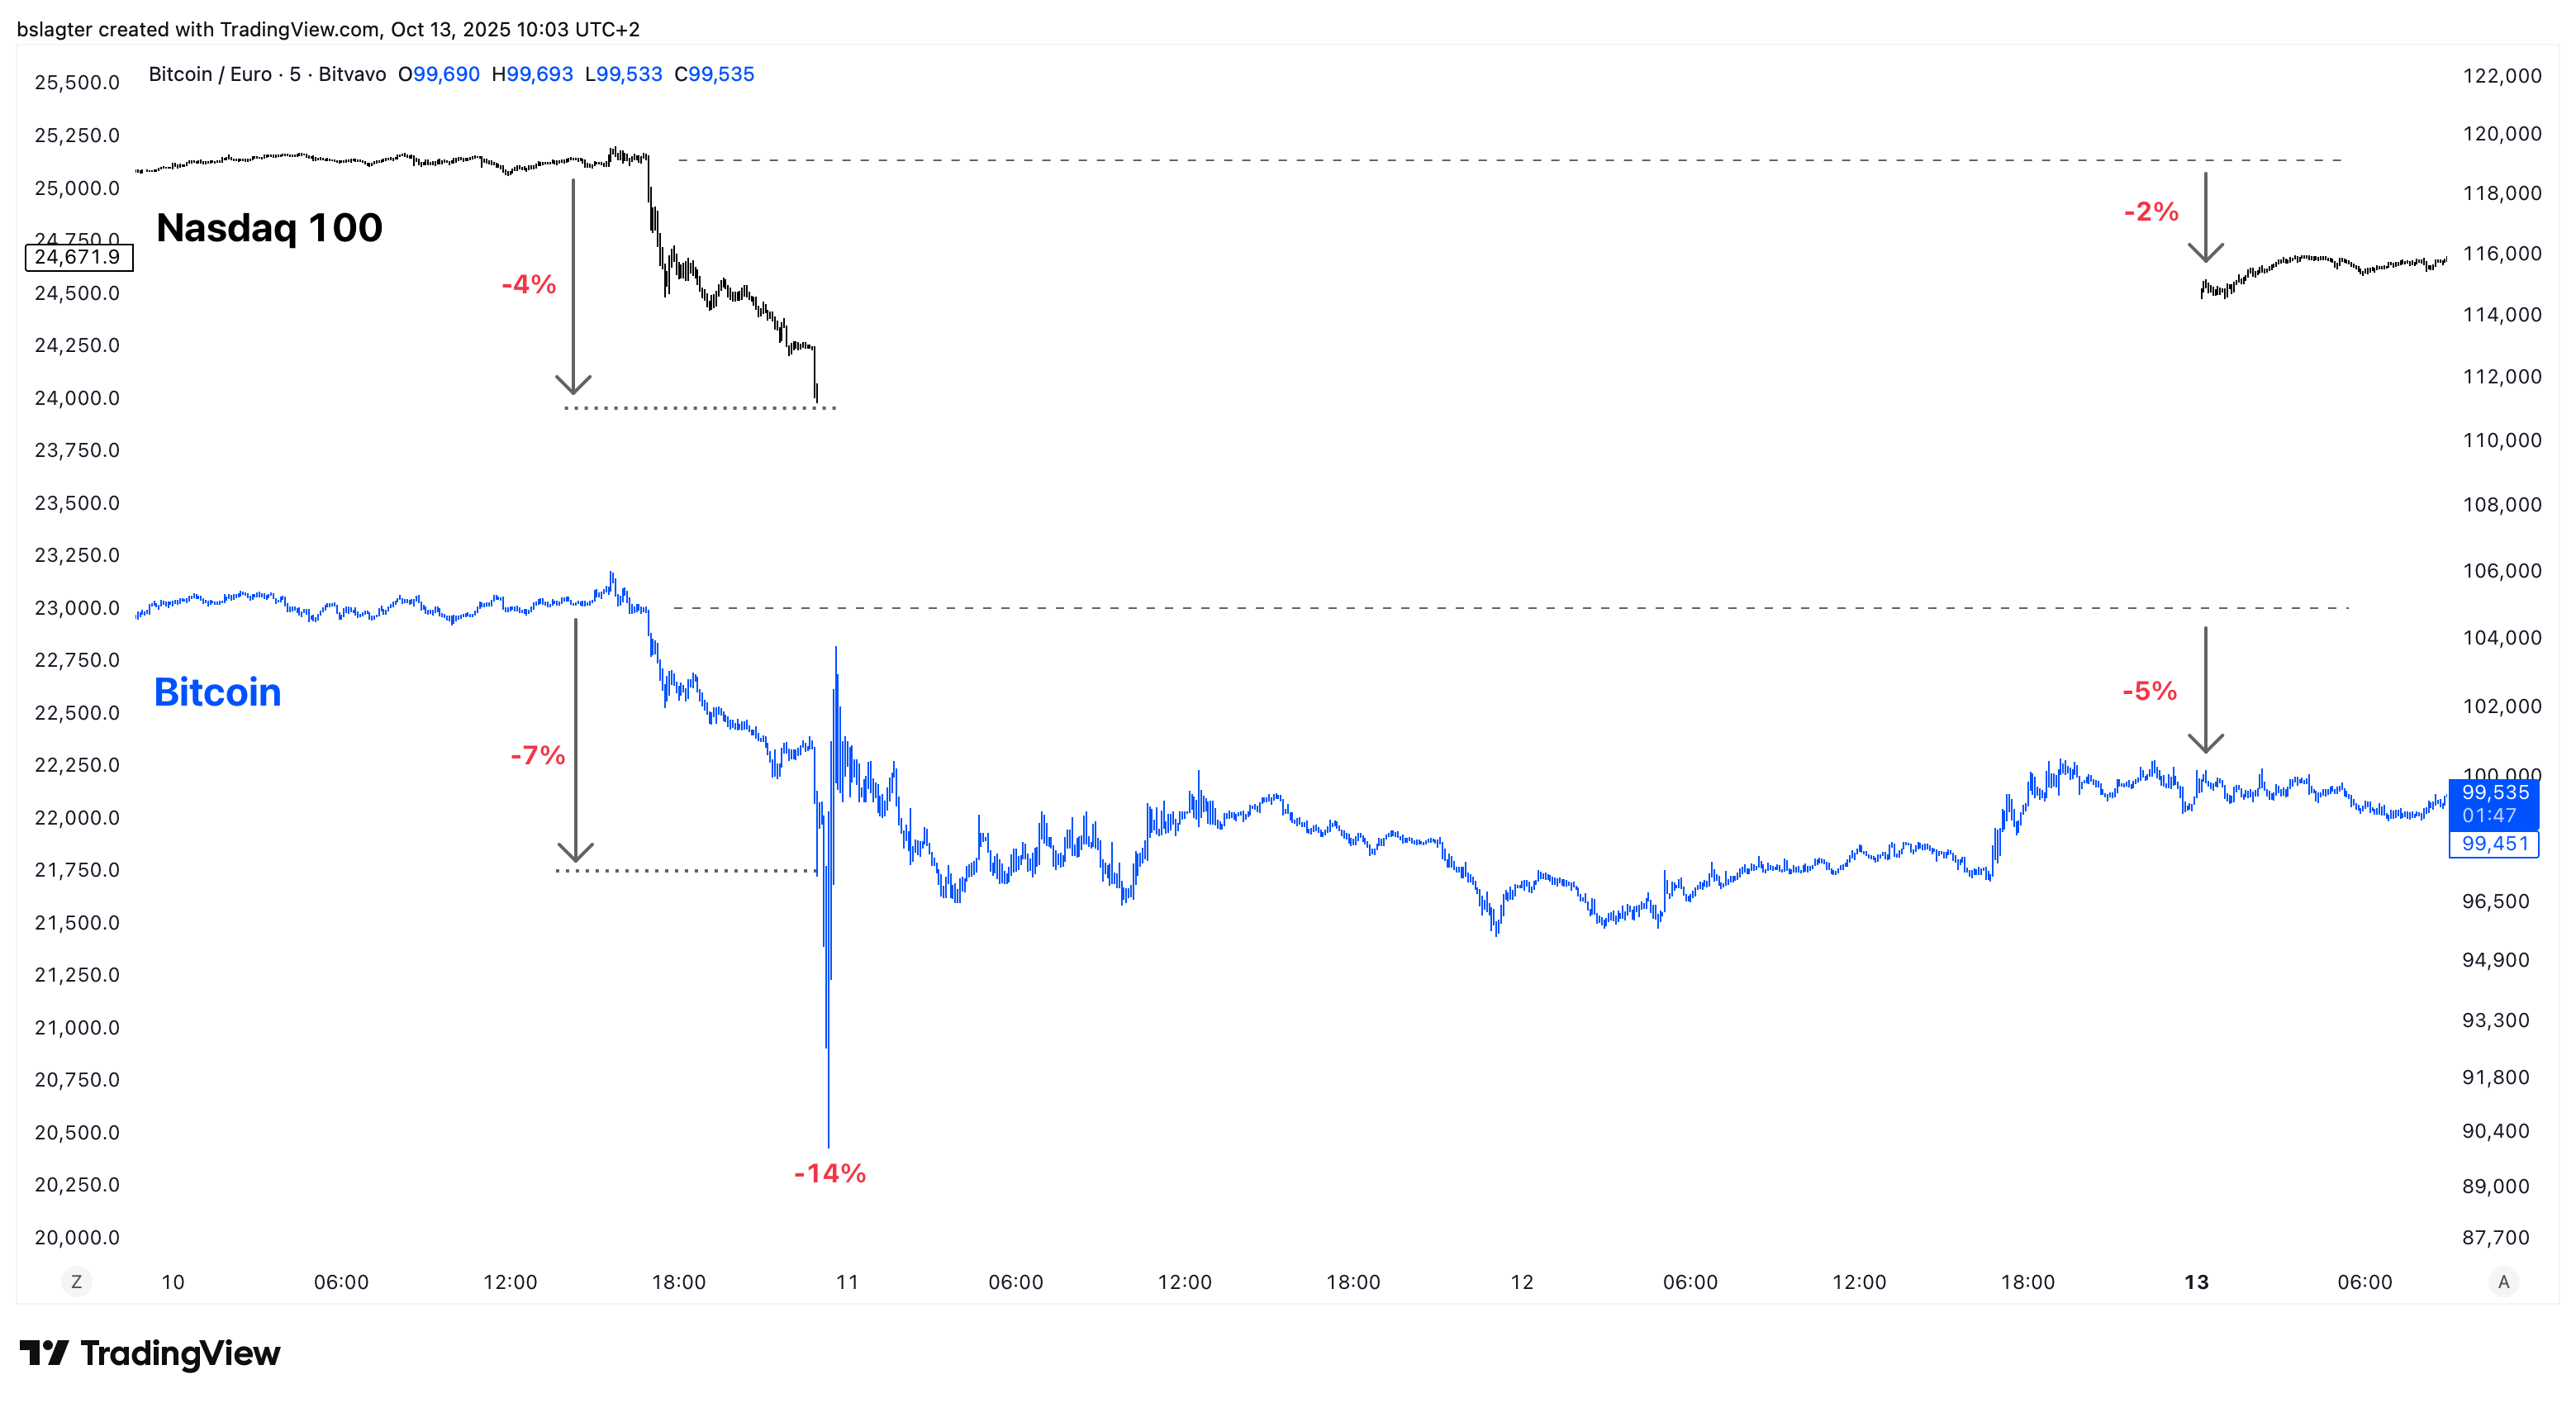Viewport: 2576px width, 1403px height.
Task: Click the bold 13 date on the time axis
Action: click(x=2196, y=1282)
